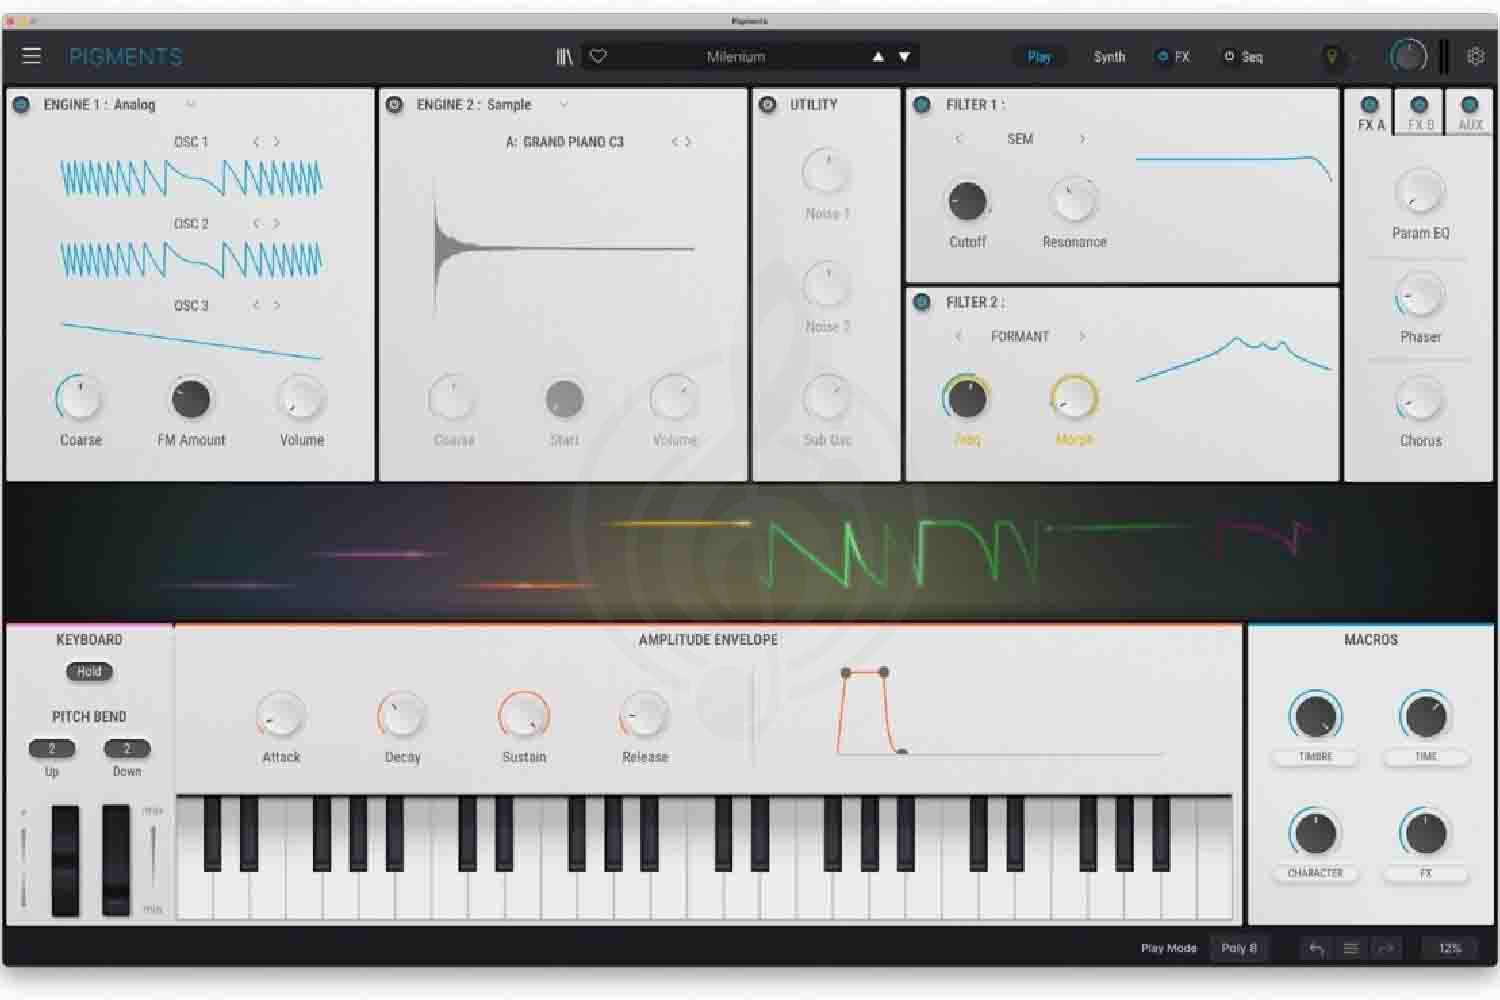This screenshot has width=1500, height=1000.
Task: Open the edit history list icon
Action: pyautogui.click(x=1351, y=948)
